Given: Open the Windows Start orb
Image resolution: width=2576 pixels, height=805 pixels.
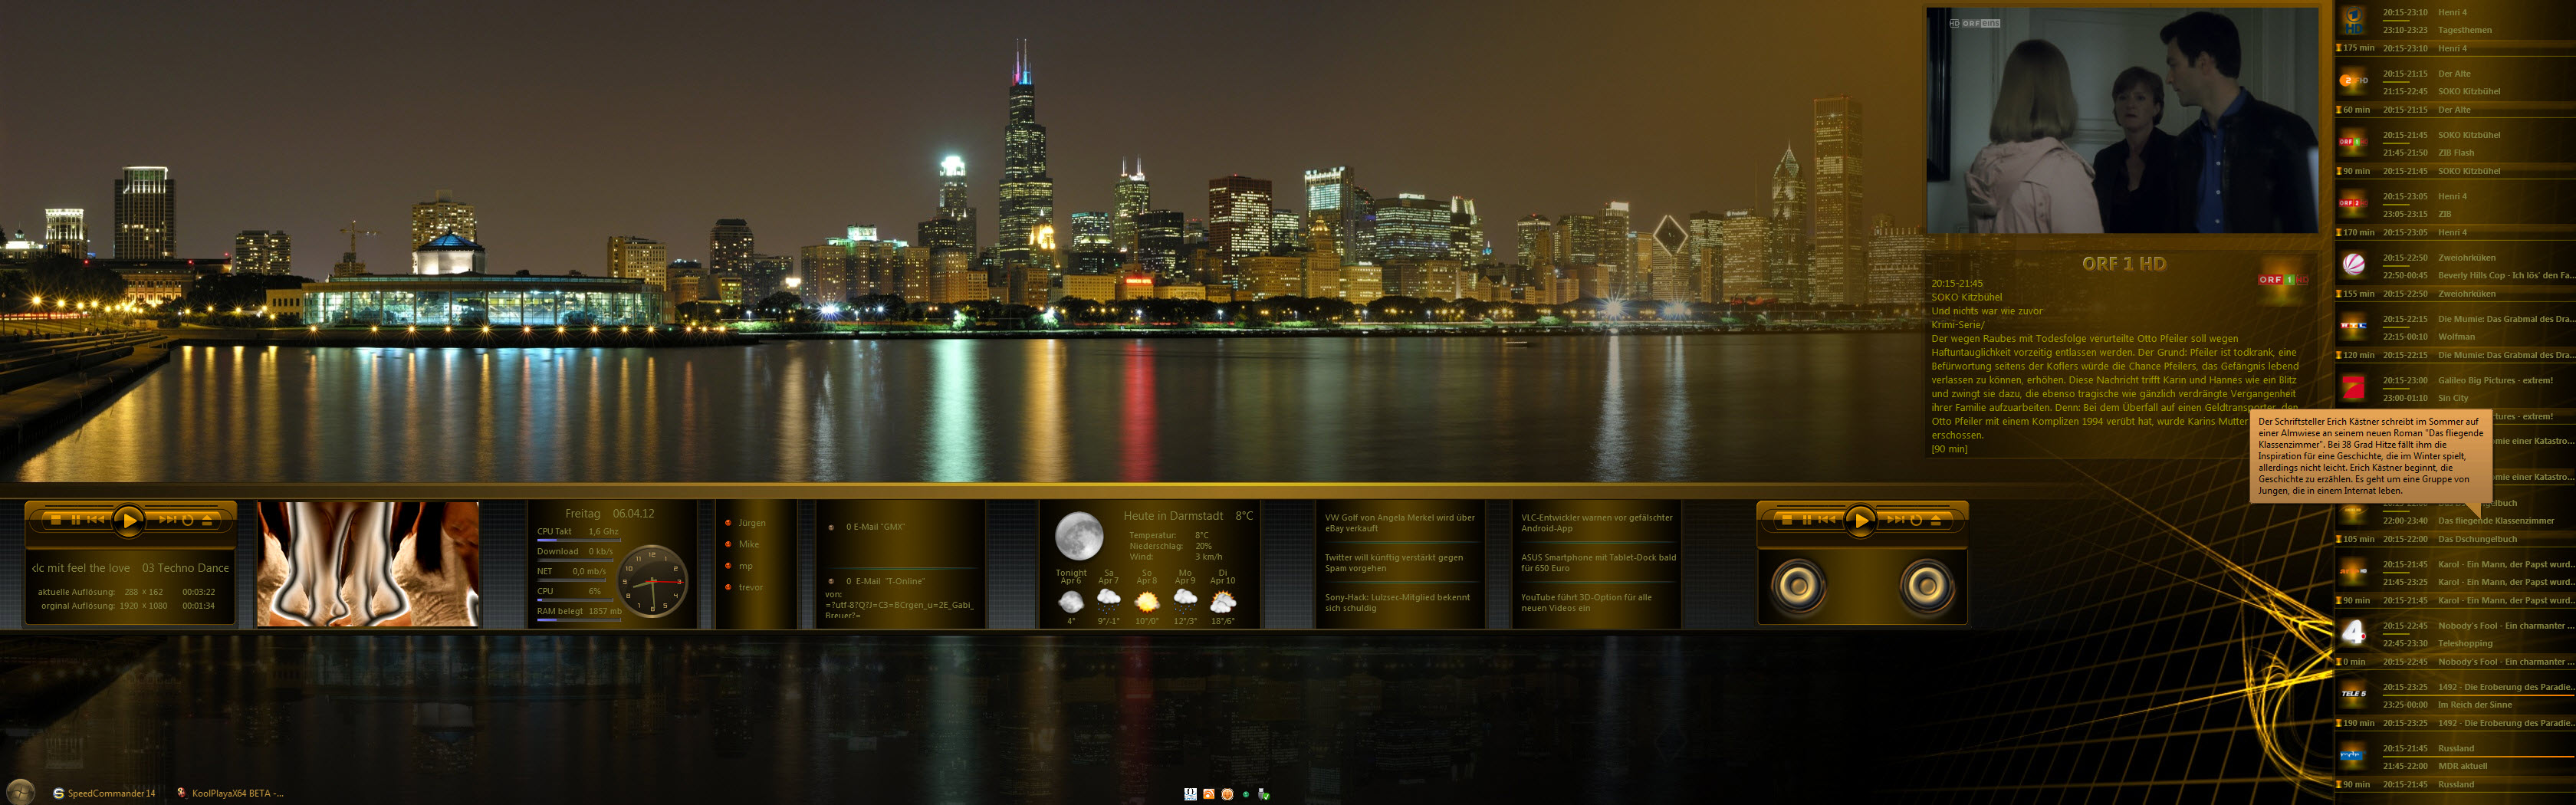Looking at the screenshot, I should pyautogui.click(x=20, y=792).
